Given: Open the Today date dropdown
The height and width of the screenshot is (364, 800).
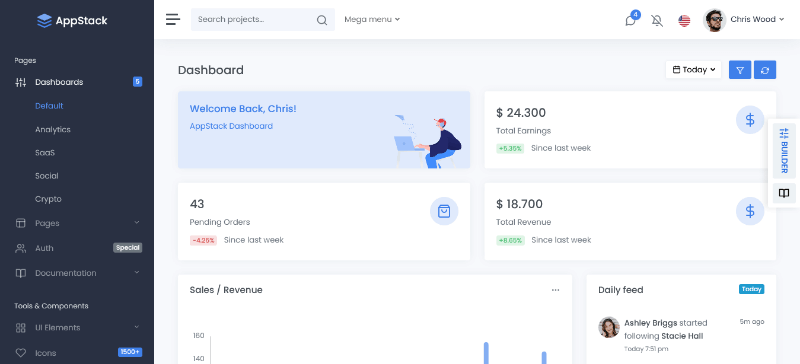Looking at the screenshot, I should point(693,70).
